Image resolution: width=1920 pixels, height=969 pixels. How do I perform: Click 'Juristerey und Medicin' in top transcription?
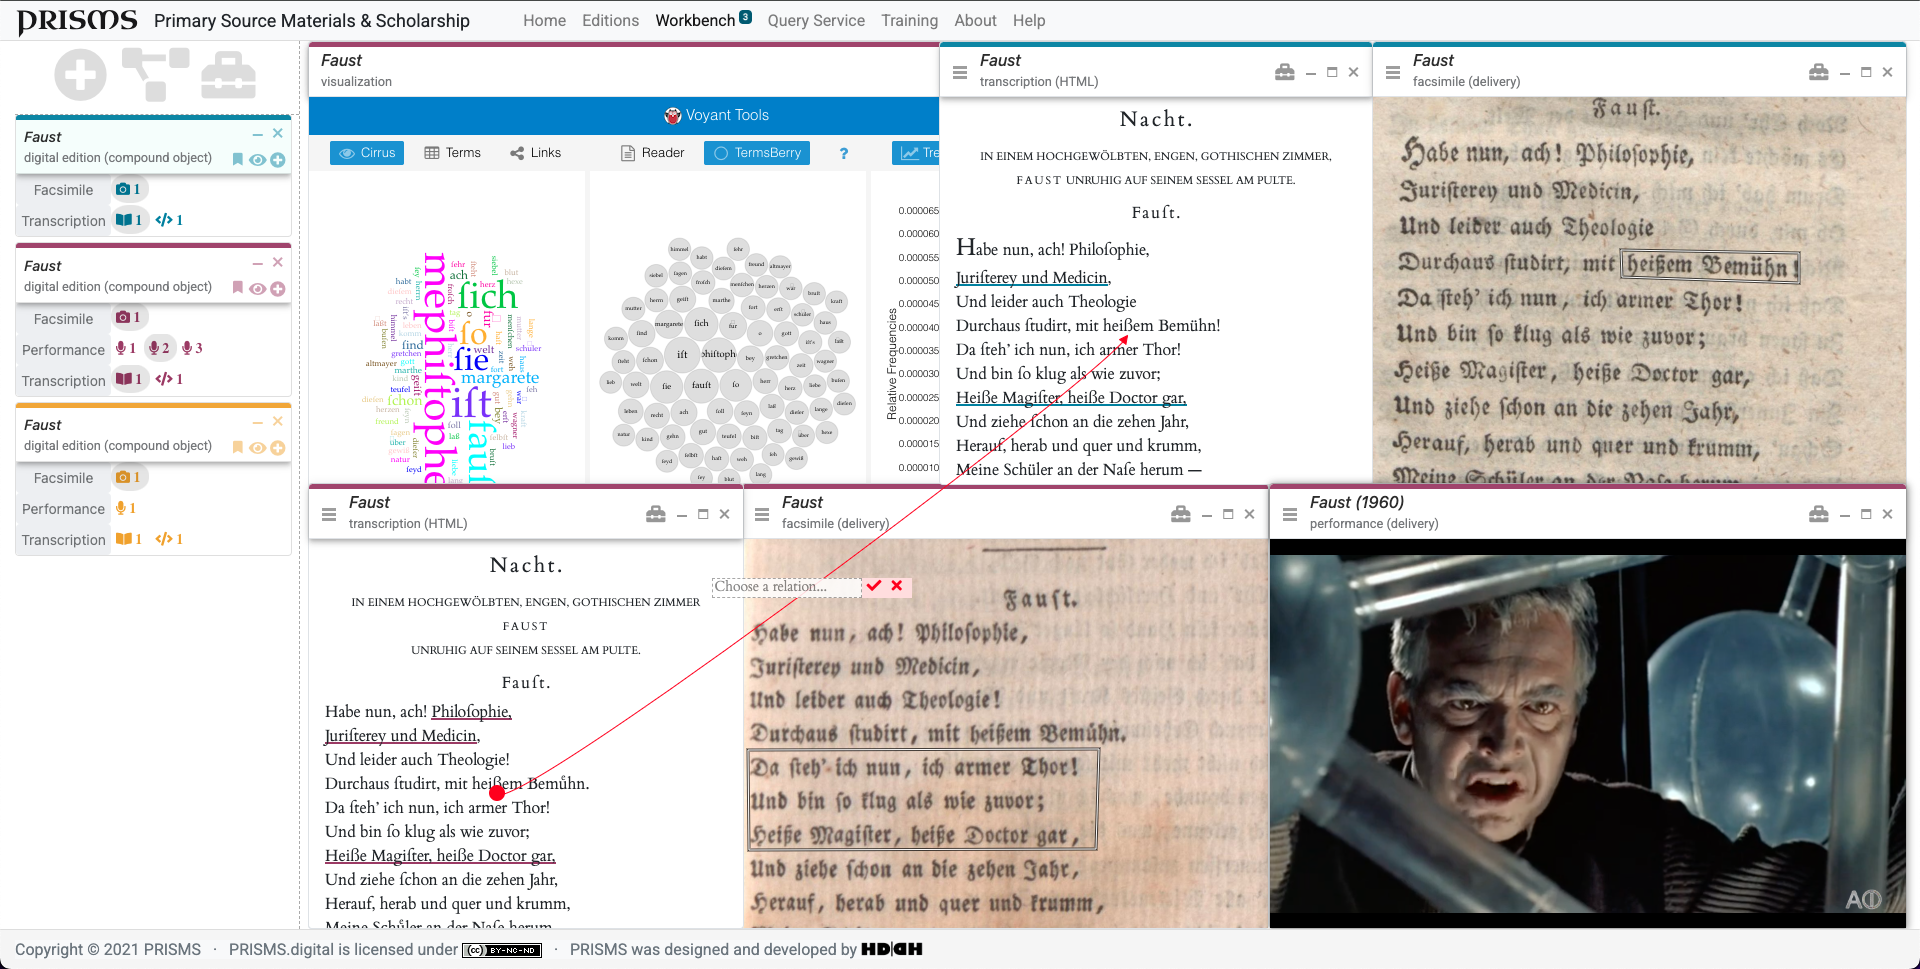(x=1033, y=278)
